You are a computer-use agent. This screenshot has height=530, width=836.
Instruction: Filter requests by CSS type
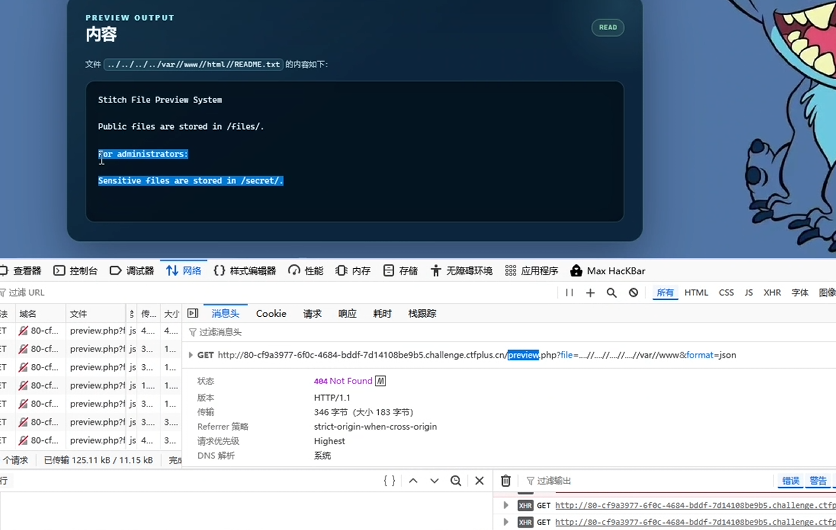pyautogui.click(x=726, y=293)
